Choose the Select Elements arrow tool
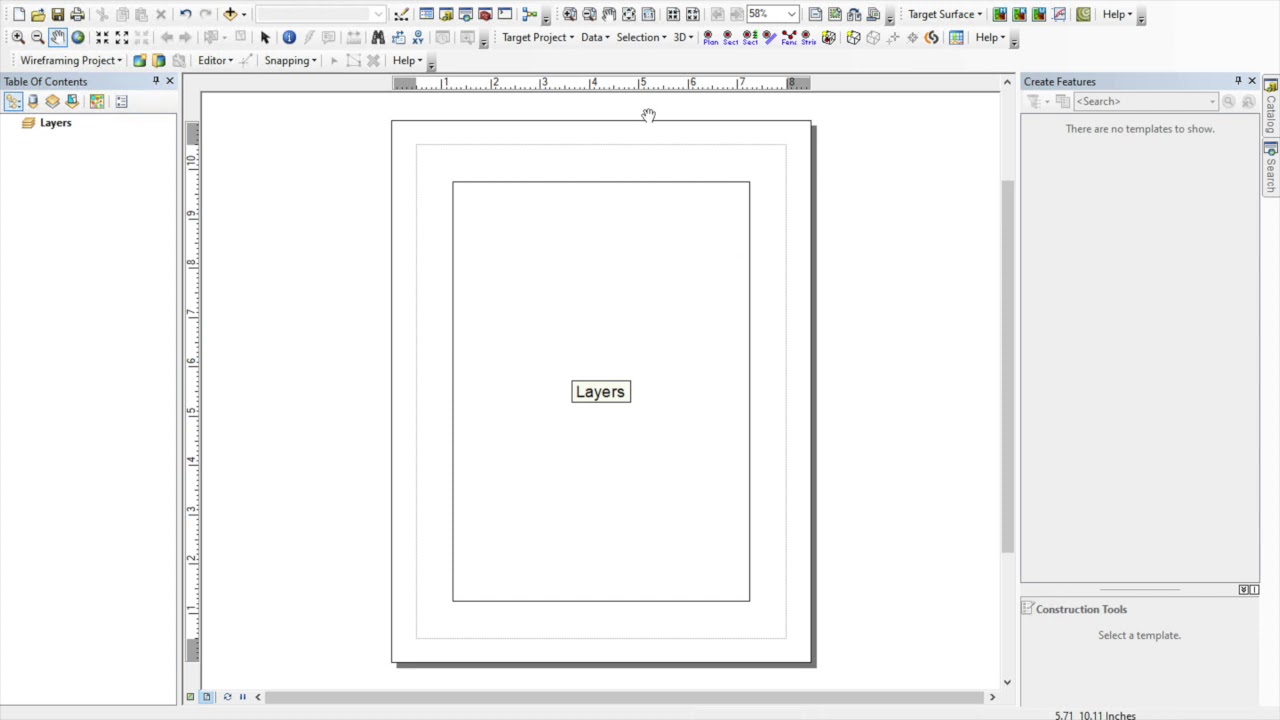This screenshot has height=720, width=1280. click(265, 37)
